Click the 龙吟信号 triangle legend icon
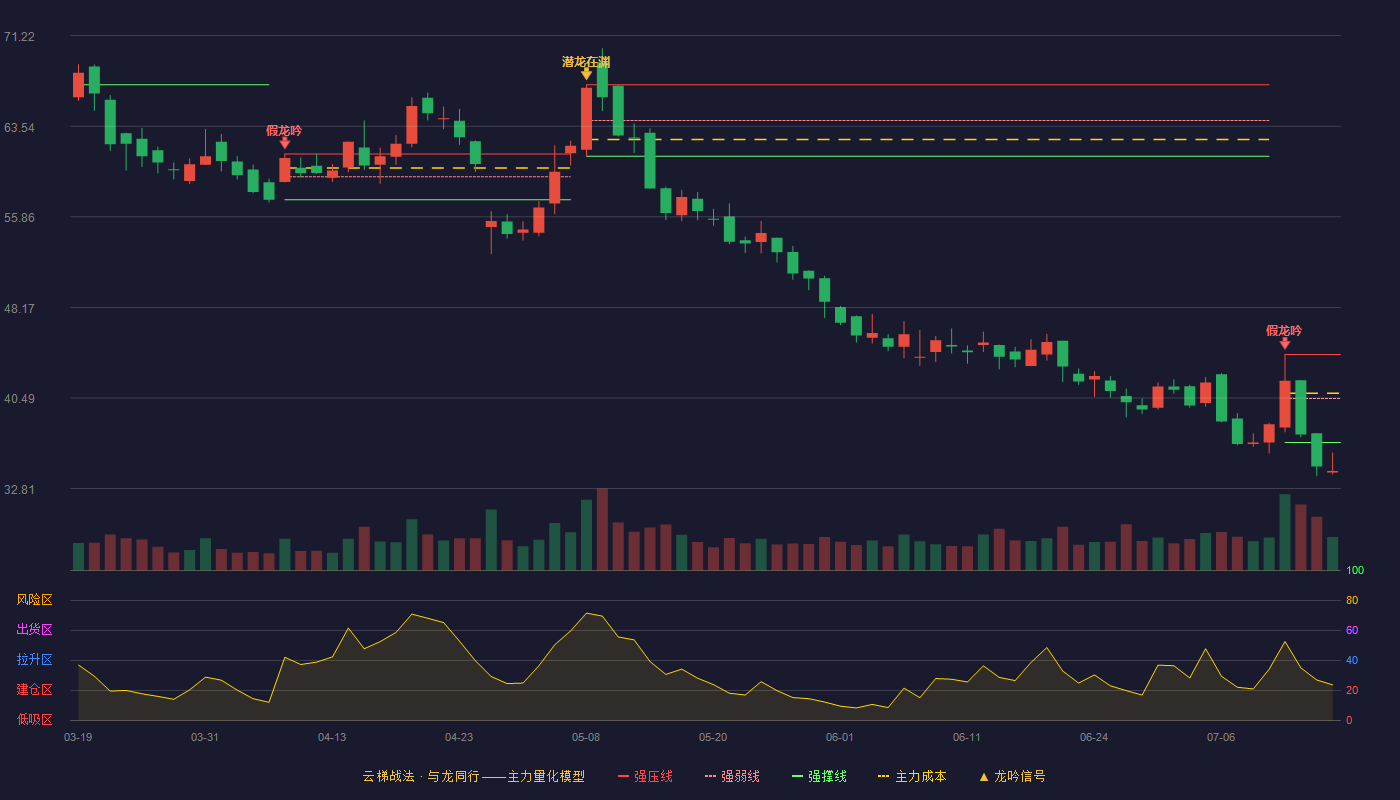Image resolution: width=1400 pixels, height=800 pixels. click(x=984, y=776)
